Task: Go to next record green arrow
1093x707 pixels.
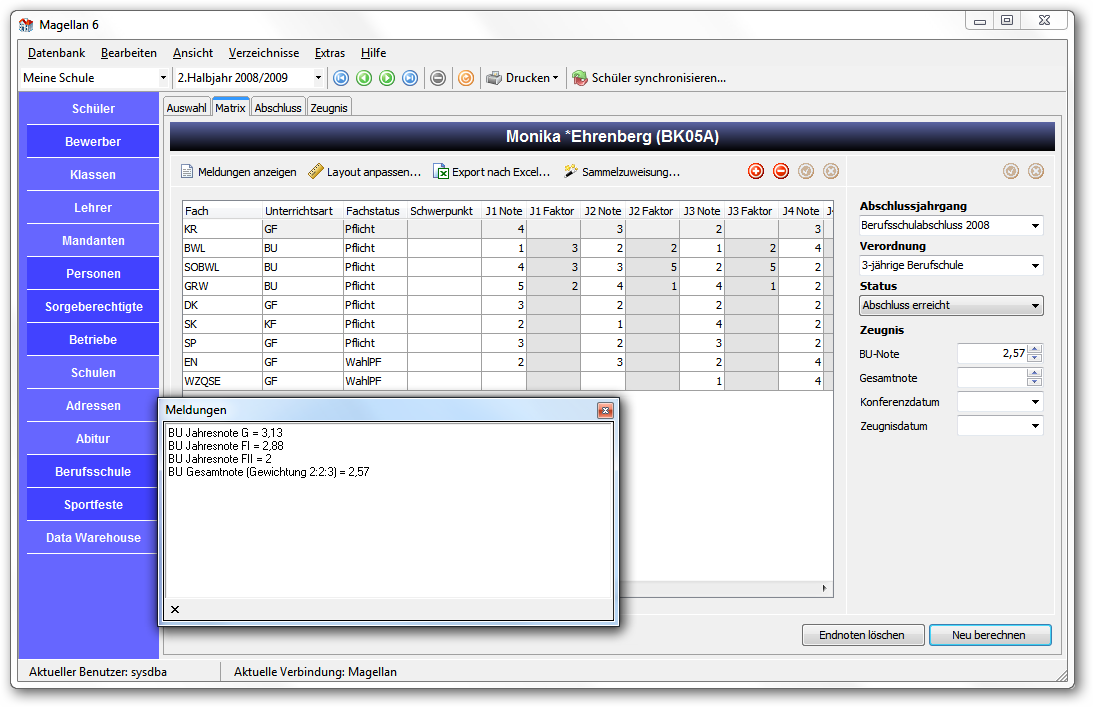Action: (x=387, y=78)
